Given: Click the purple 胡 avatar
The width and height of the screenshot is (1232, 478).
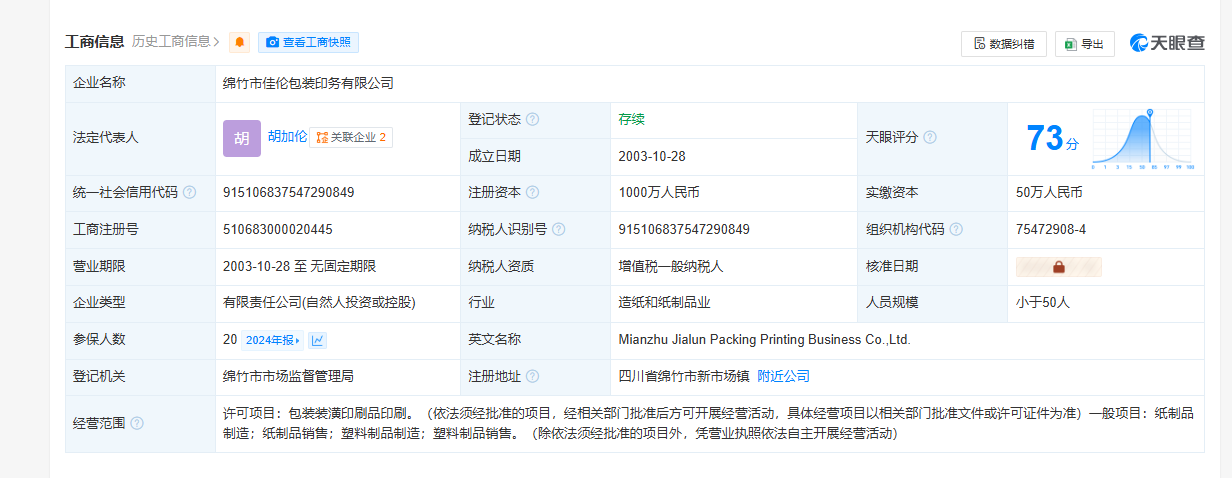Looking at the screenshot, I should (x=241, y=138).
